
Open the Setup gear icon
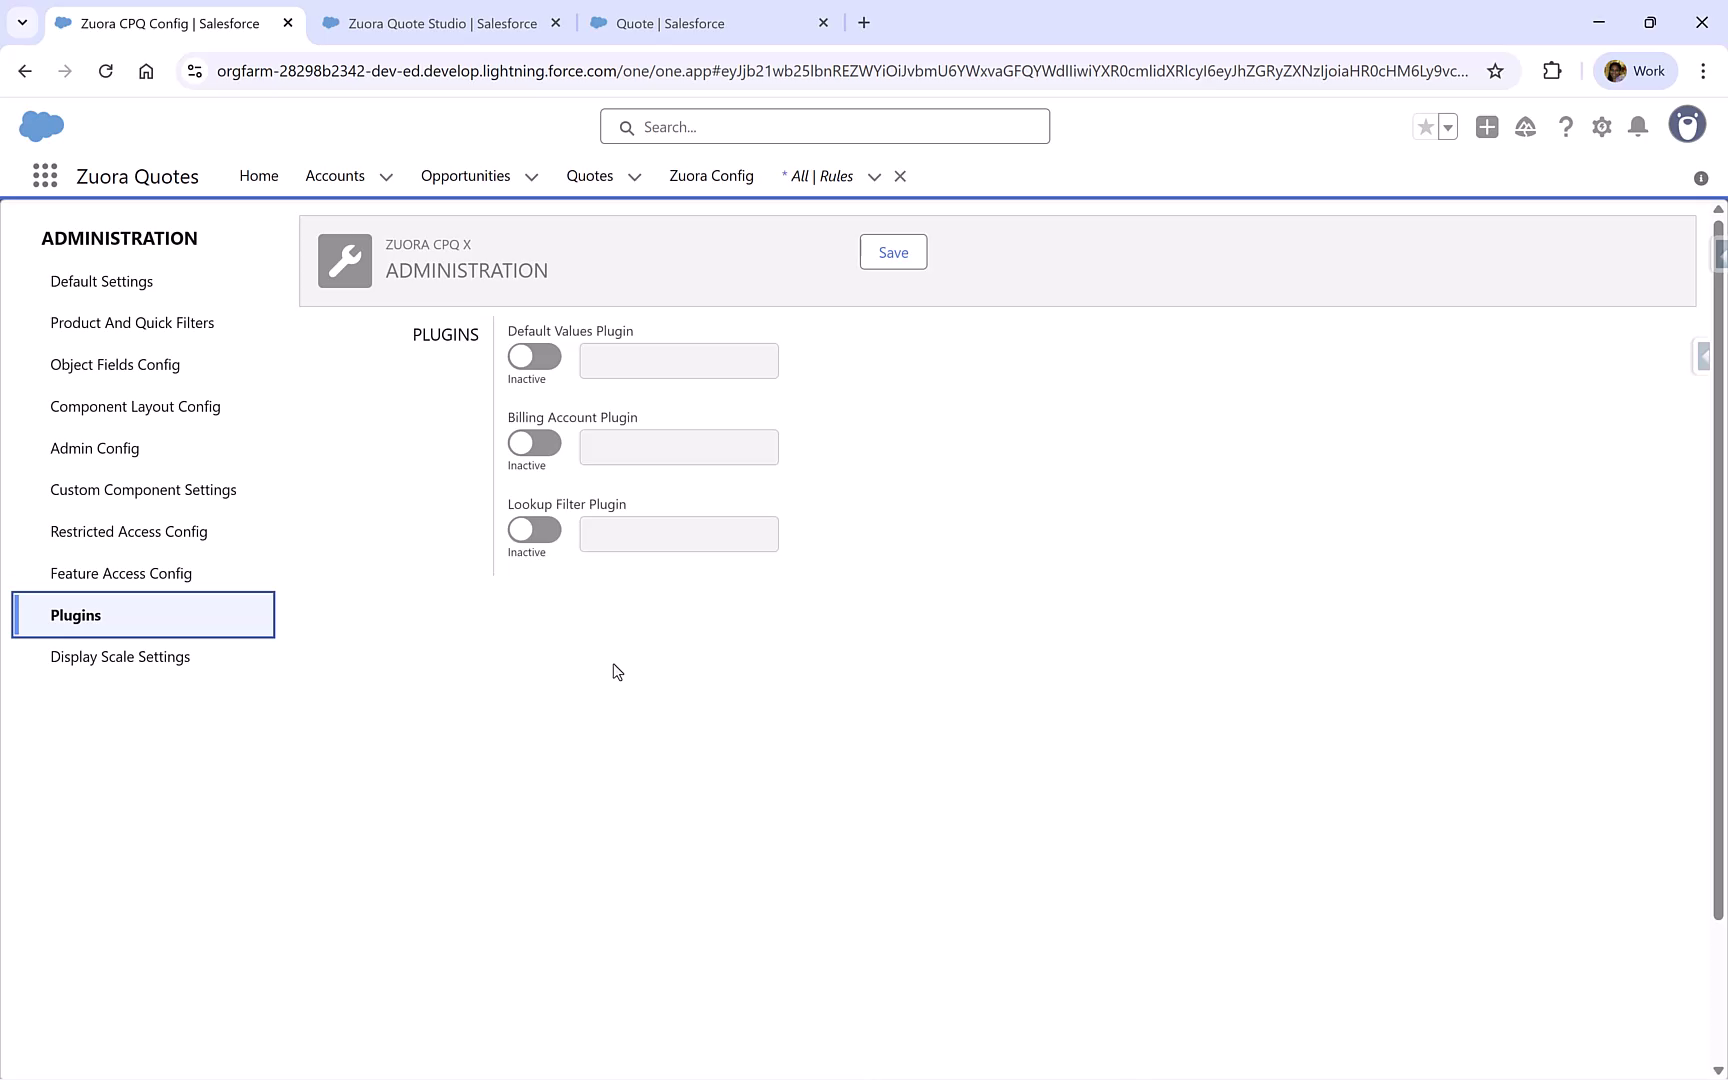[x=1601, y=127]
